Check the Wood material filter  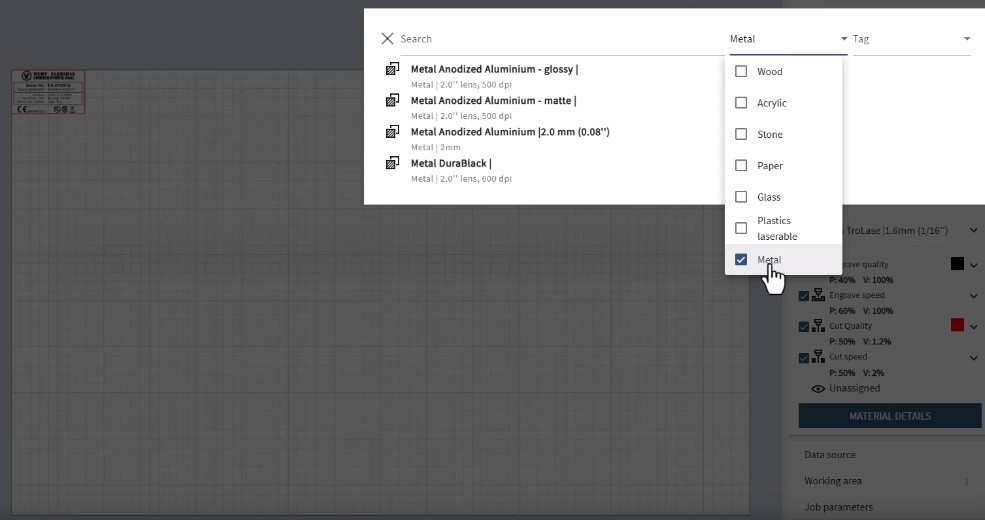tap(741, 72)
